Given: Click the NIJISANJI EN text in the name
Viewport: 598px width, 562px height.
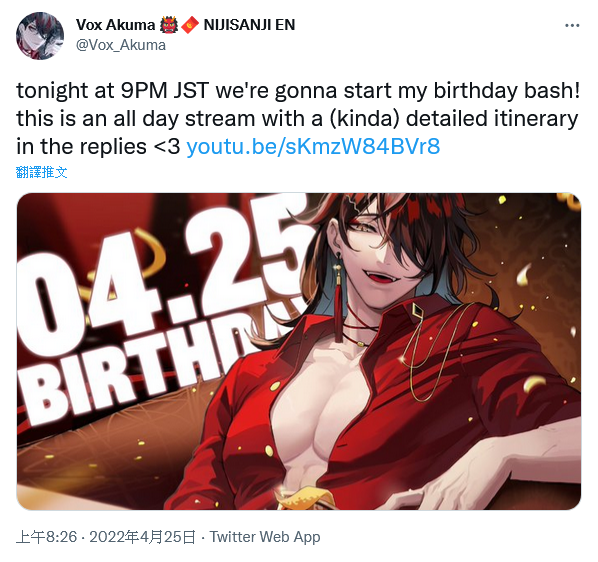Looking at the screenshot, I should pos(249,25).
